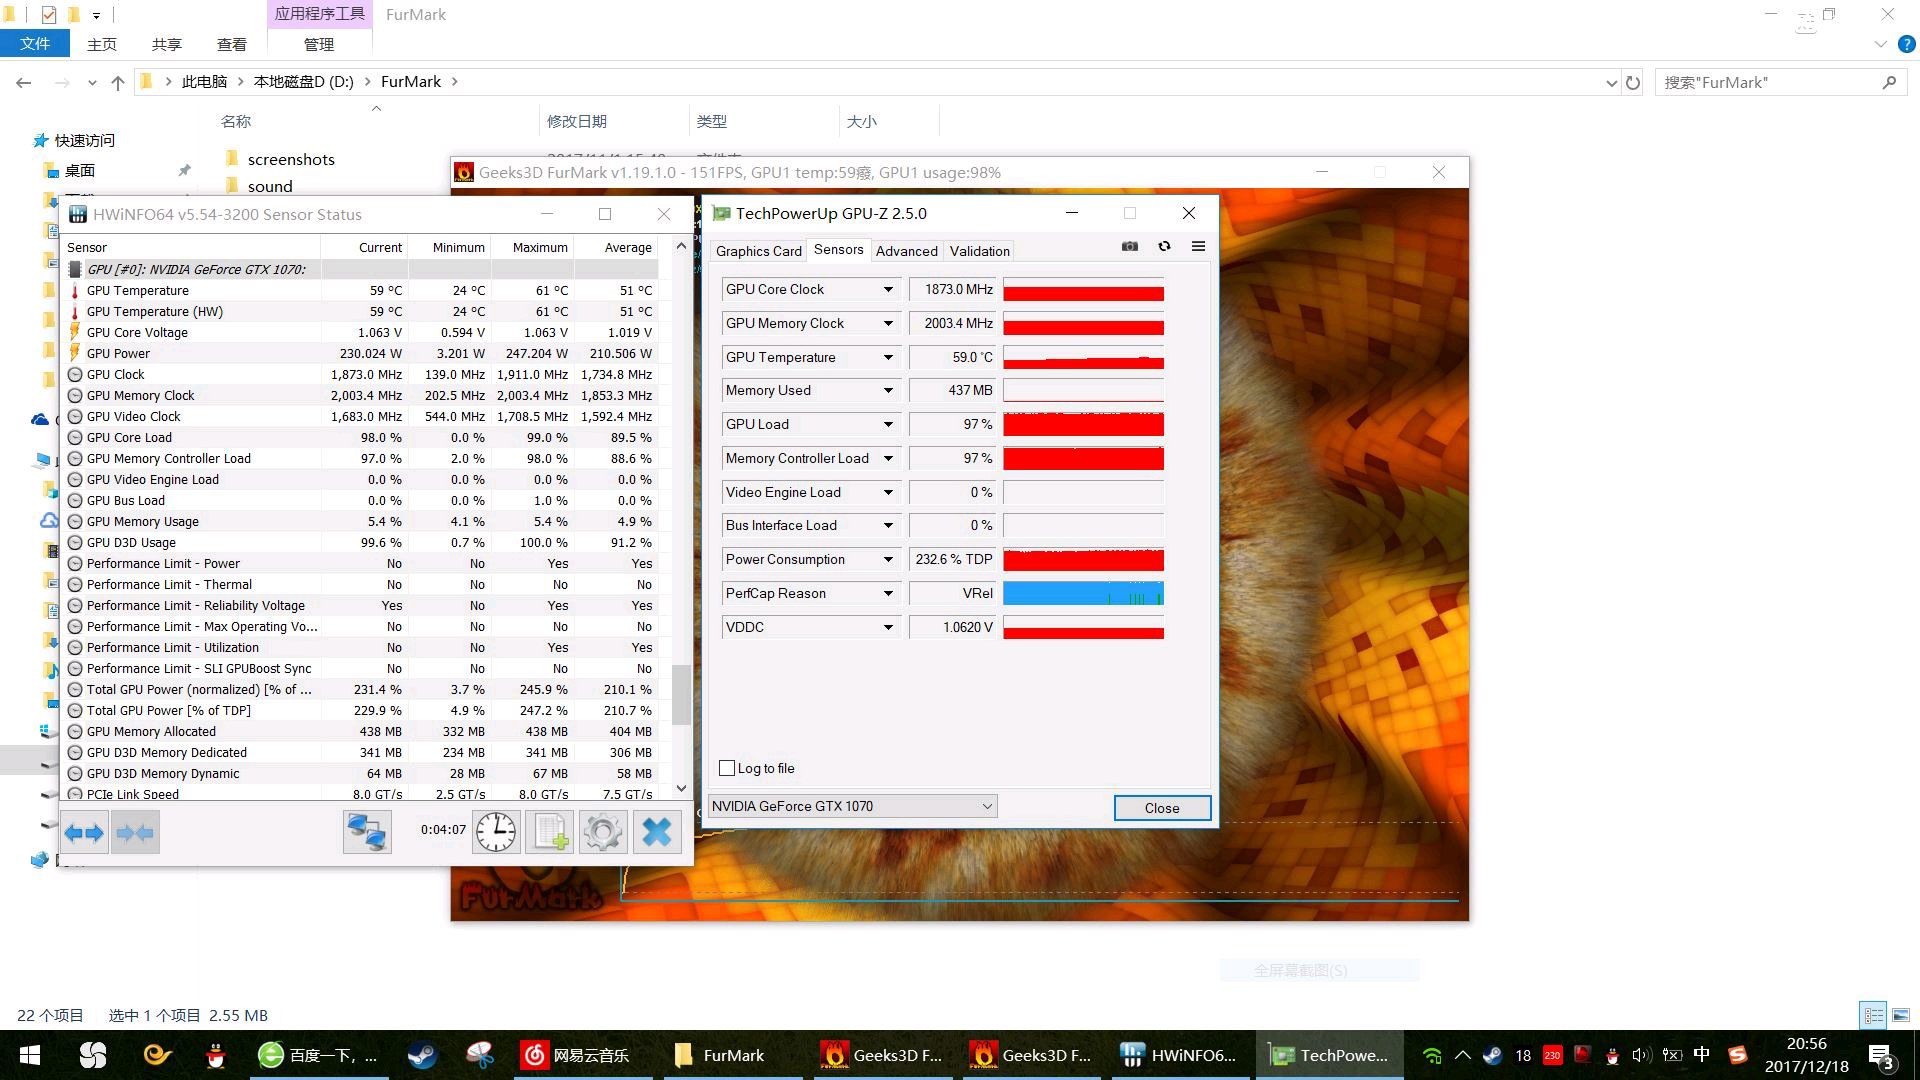The height and width of the screenshot is (1080, 1920).
Task: Select the GPU D3D Usage row
Action: [363, 542]
